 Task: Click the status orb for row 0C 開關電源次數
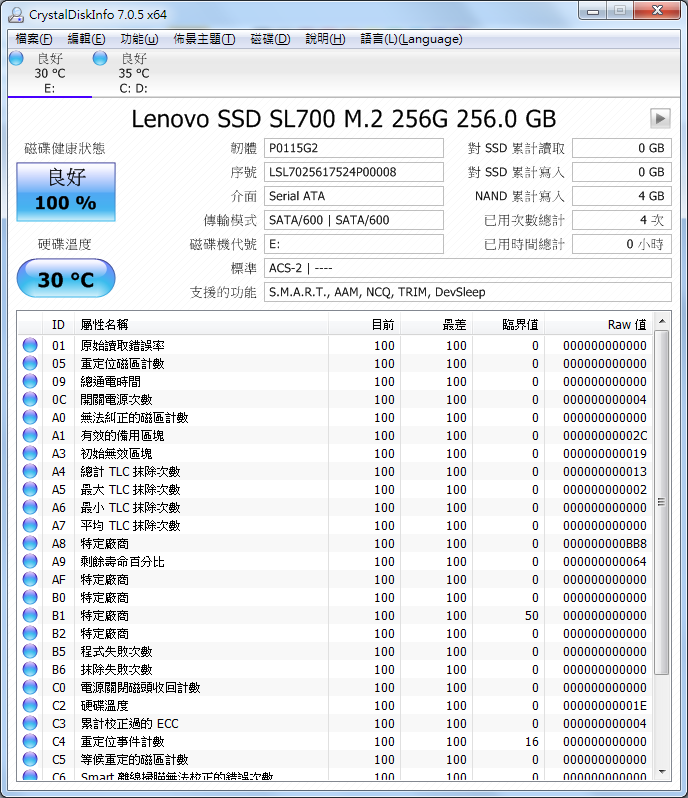coord(30,399)
